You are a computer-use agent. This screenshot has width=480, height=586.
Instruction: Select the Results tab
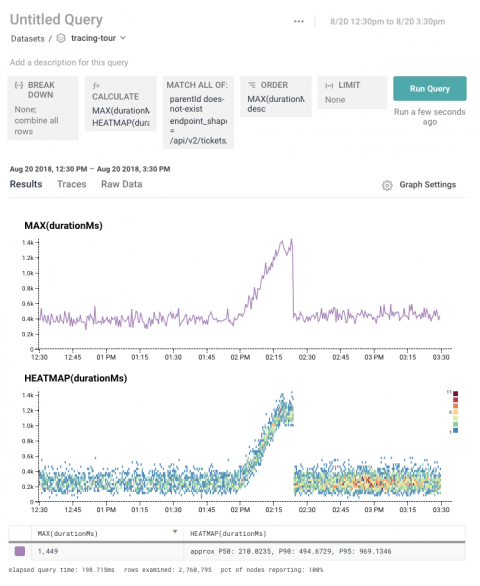[x=26, y=184]
